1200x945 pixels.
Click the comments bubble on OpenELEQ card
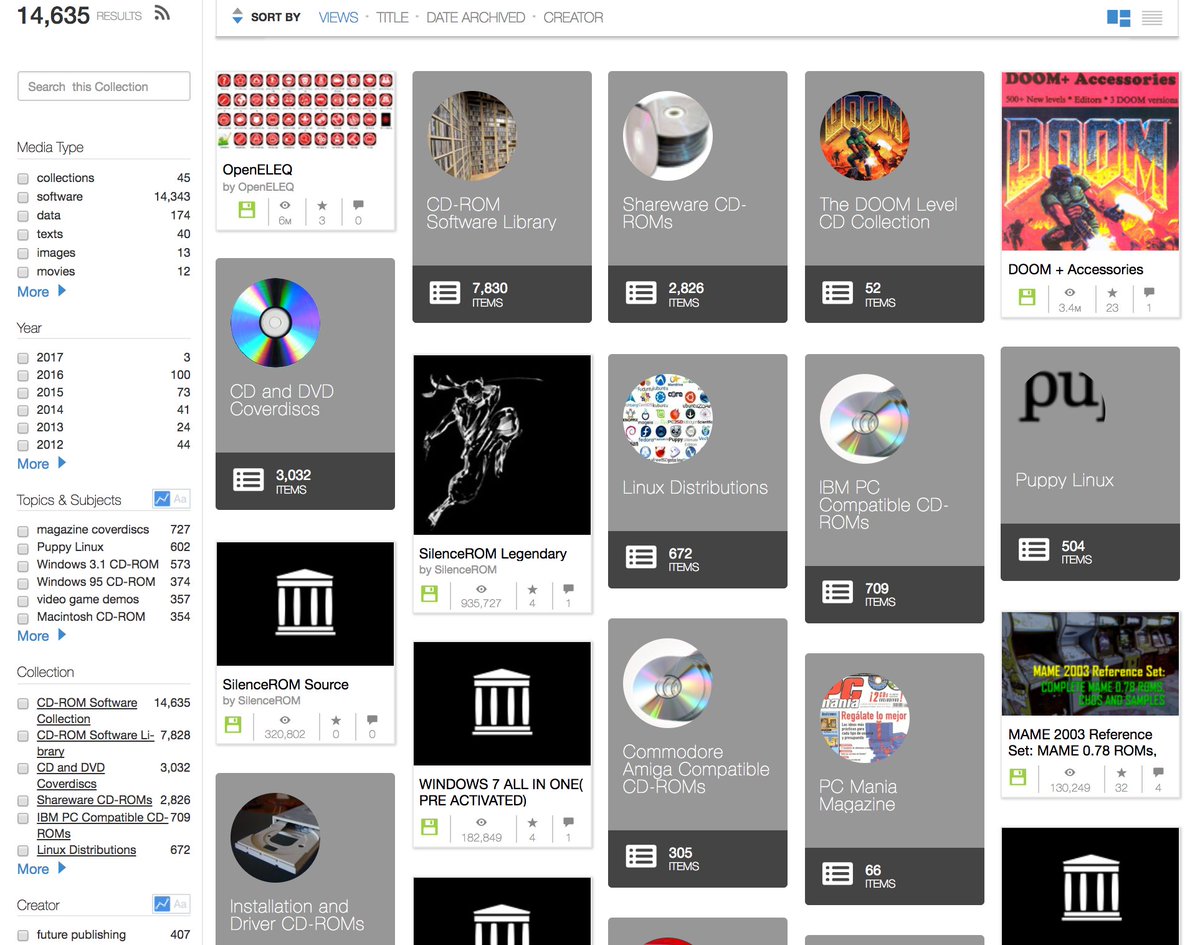pos(359,206)
